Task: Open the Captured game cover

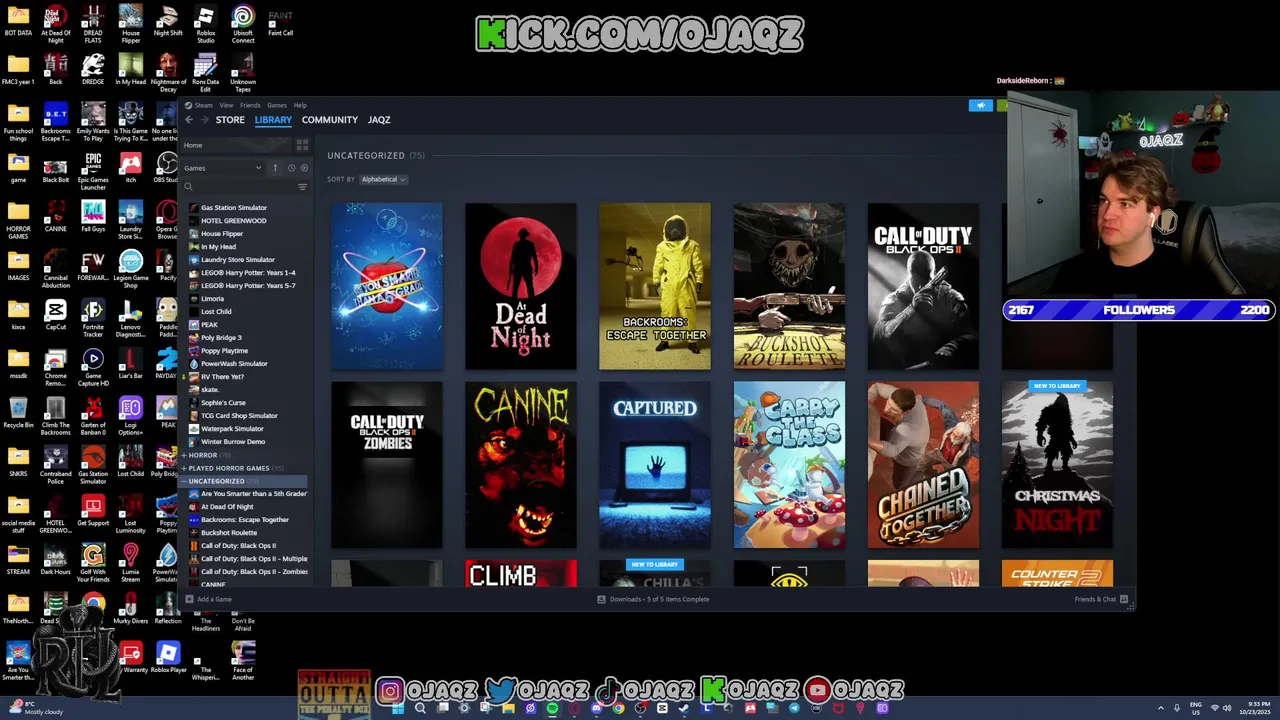Action: (655, 465)
